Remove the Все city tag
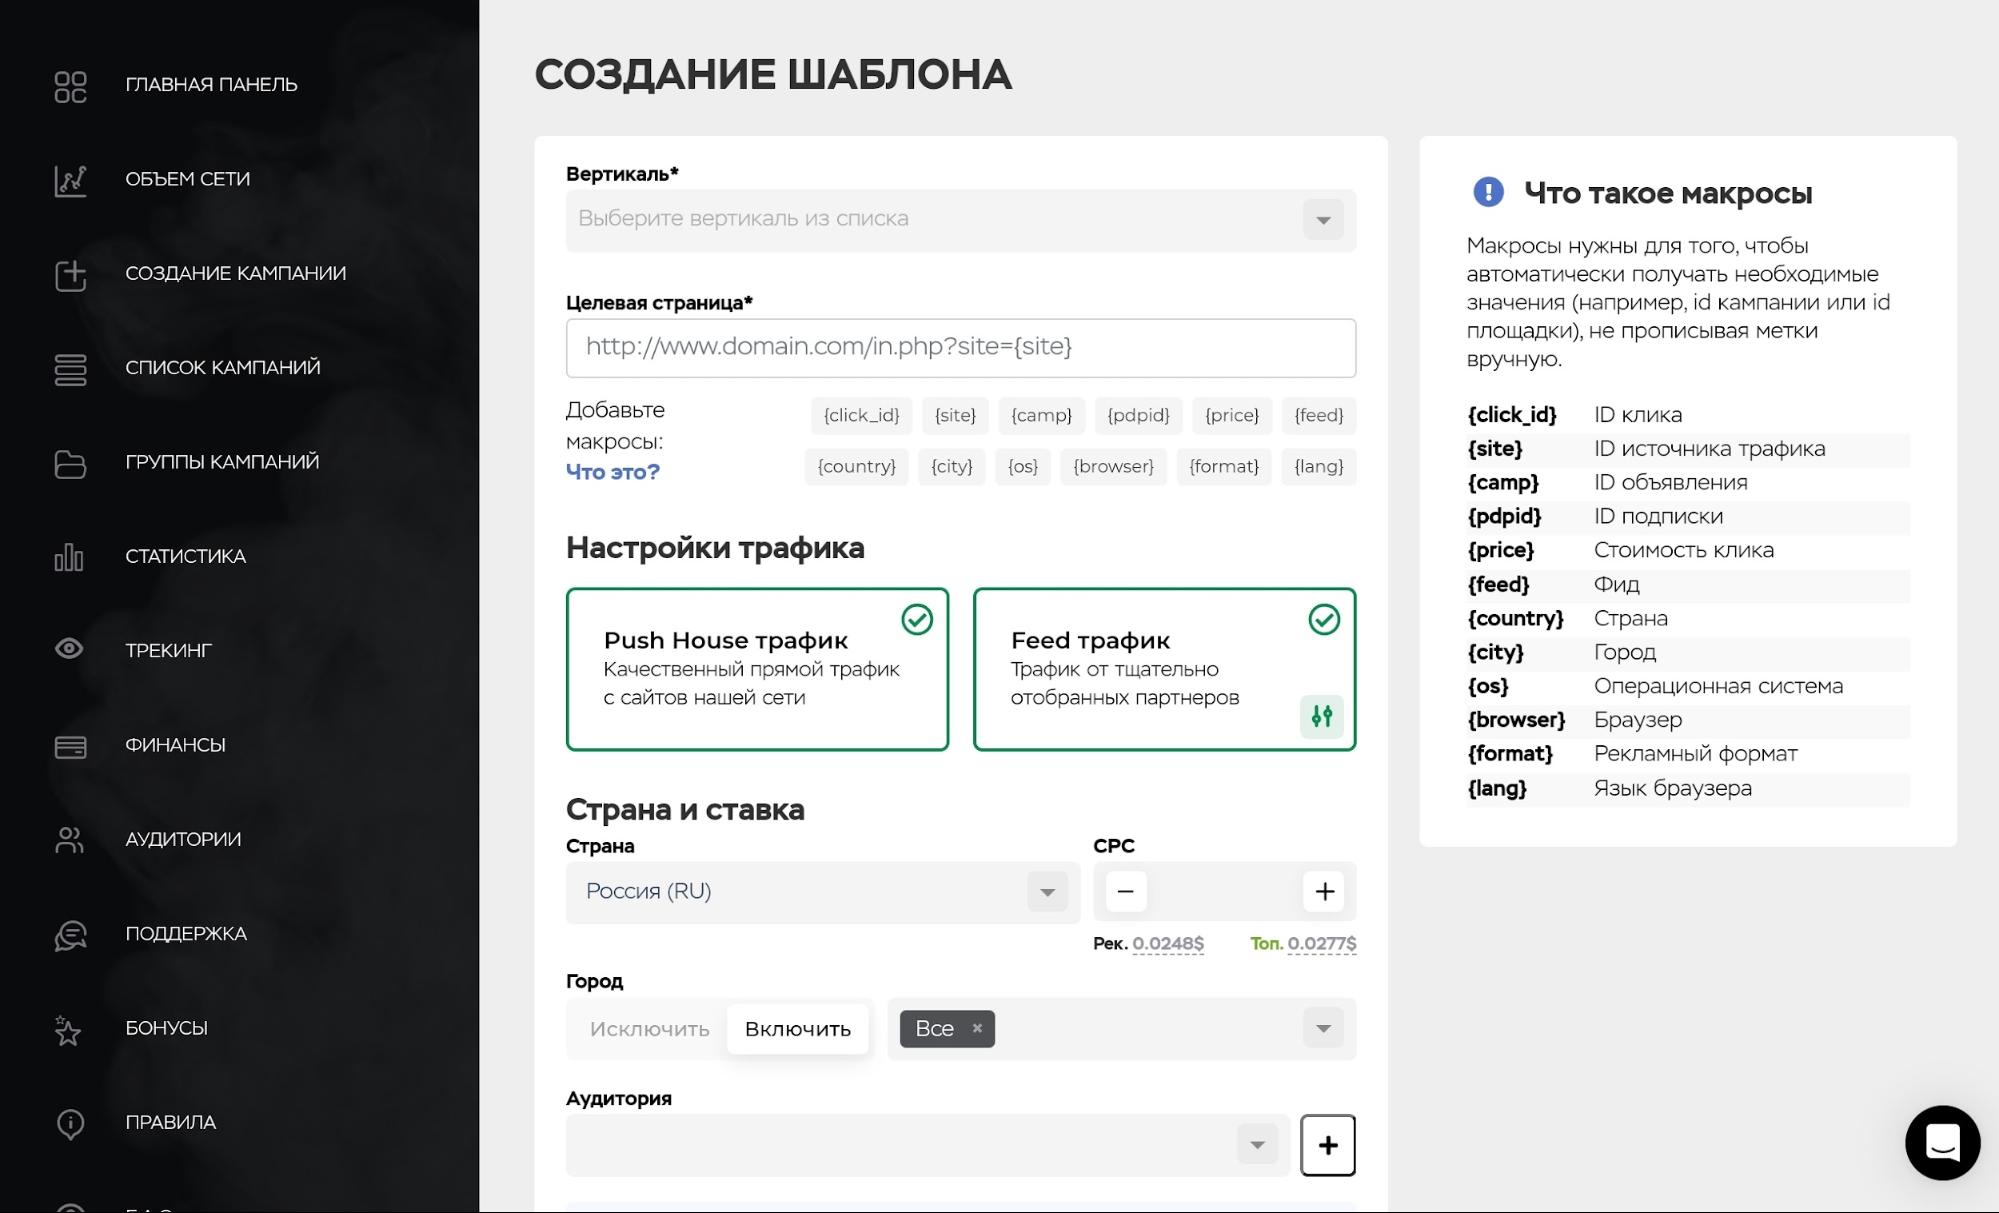Viewport: 1999px width, 1213px height. [977, 1028]
